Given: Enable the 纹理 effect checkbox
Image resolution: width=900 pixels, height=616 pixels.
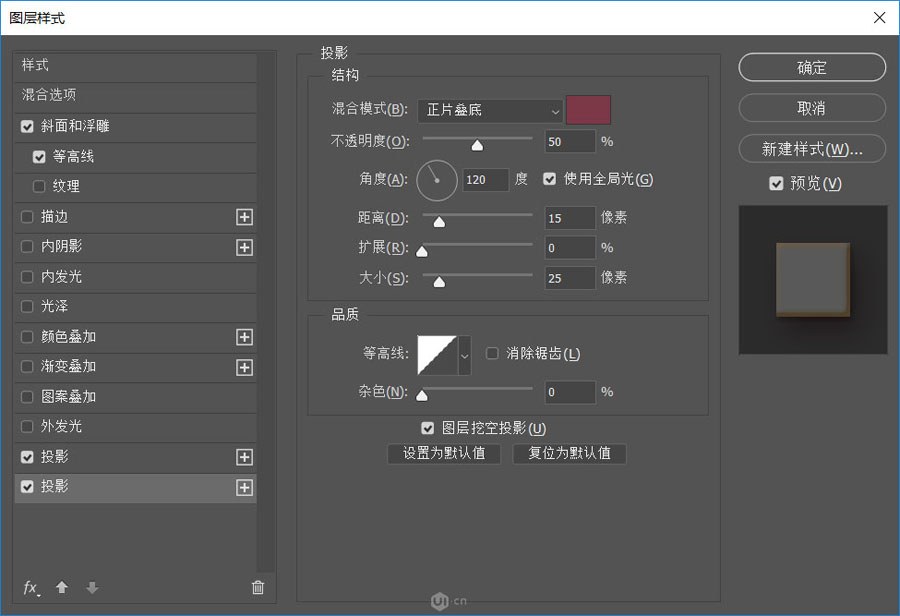Looking at the screenshot, I should coord(37,187).
